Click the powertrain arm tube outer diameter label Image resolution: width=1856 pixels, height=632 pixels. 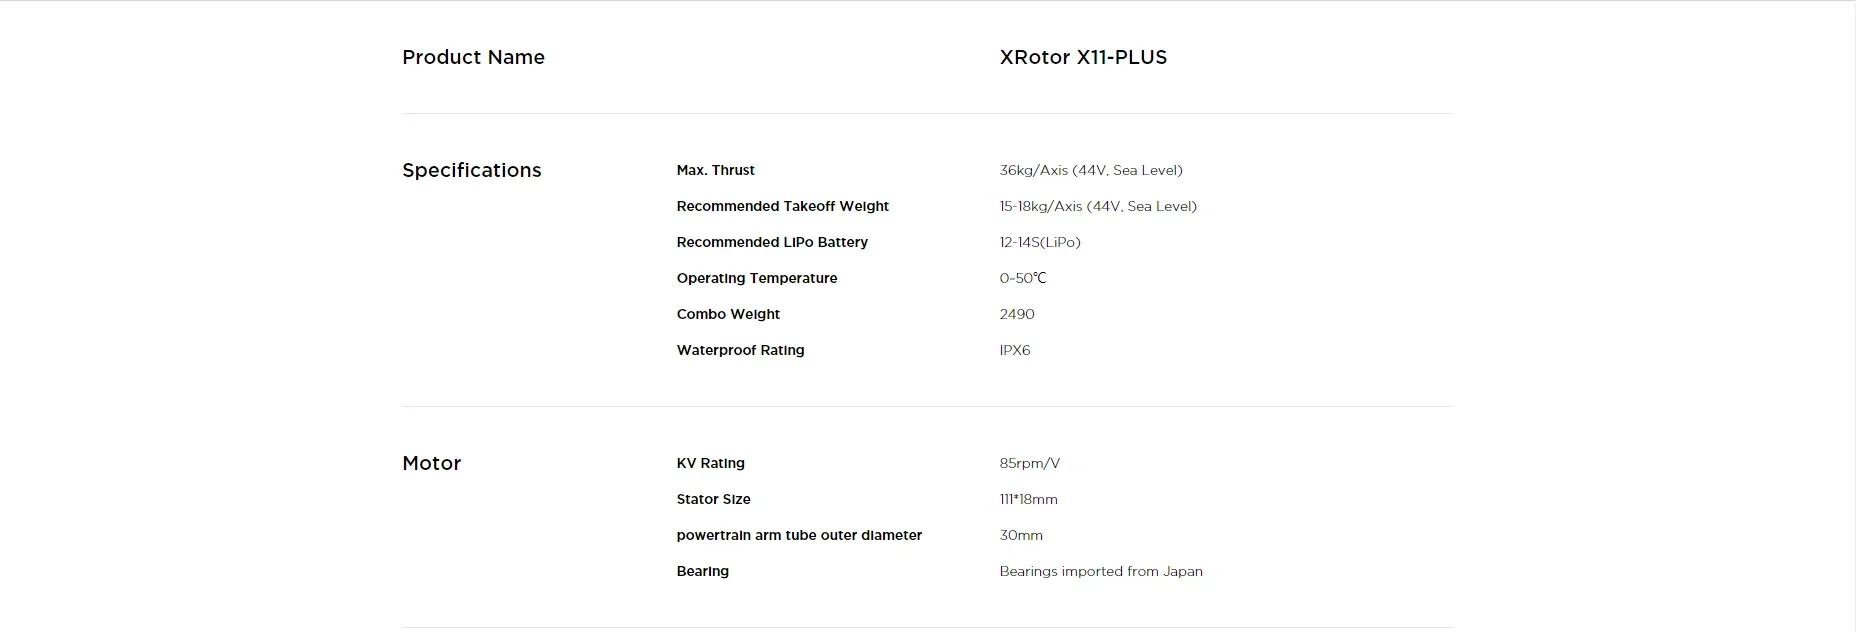point(798,535)
